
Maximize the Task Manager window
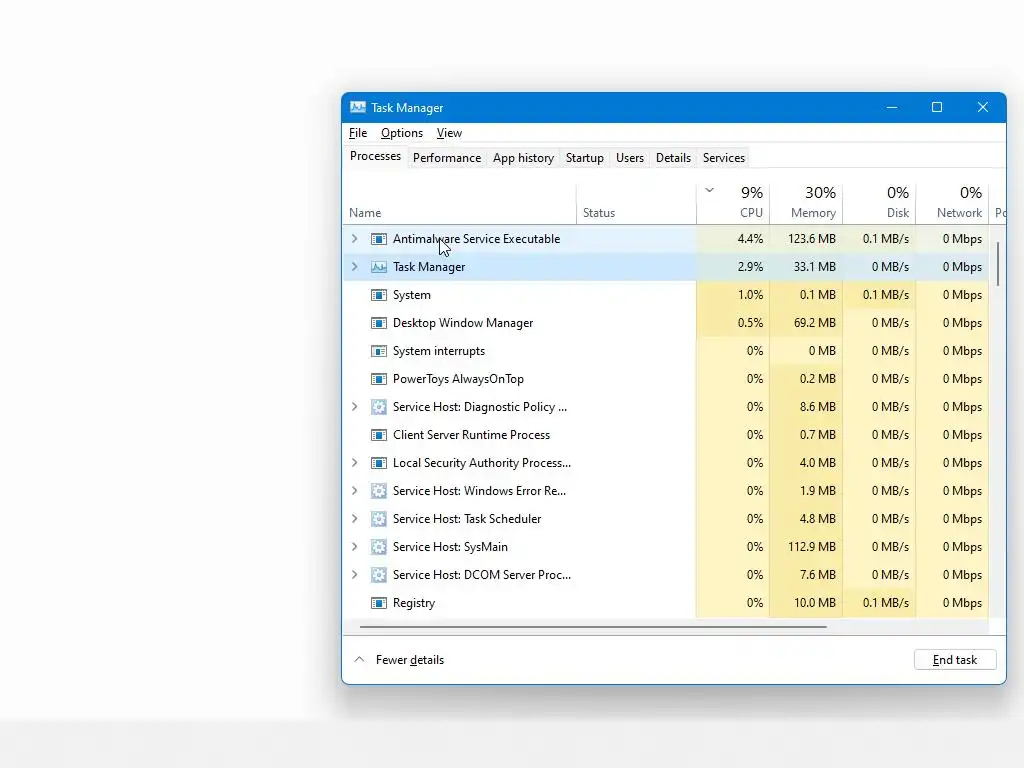point(936,107)
